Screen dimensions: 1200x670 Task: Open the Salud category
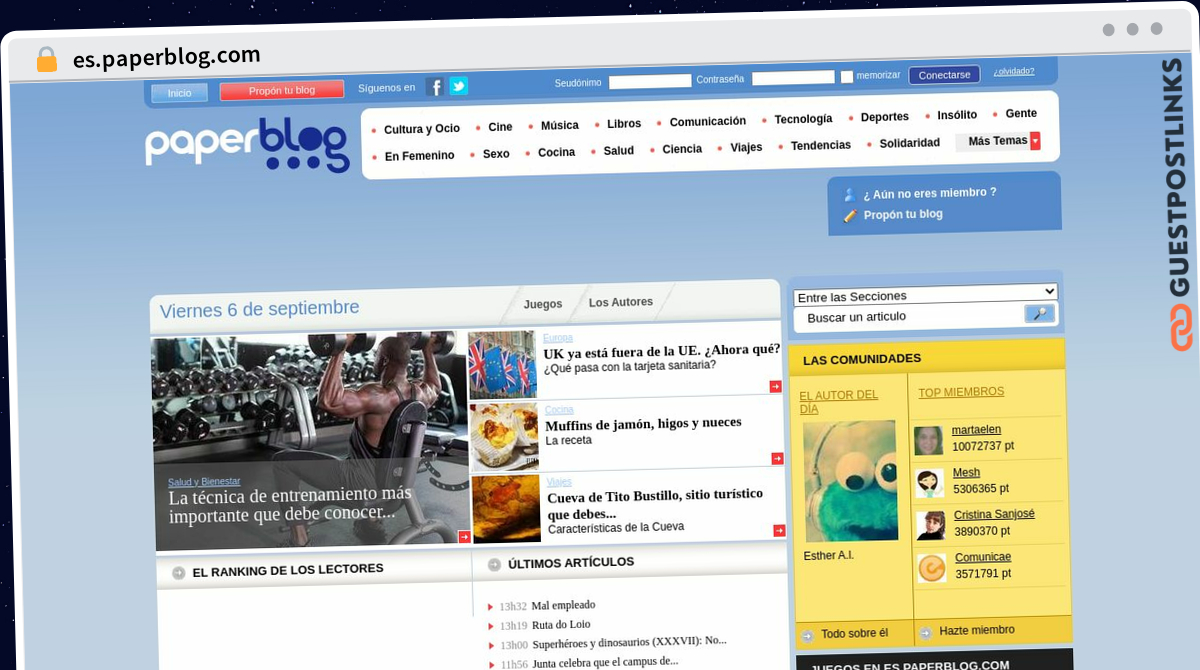point(619,150)
